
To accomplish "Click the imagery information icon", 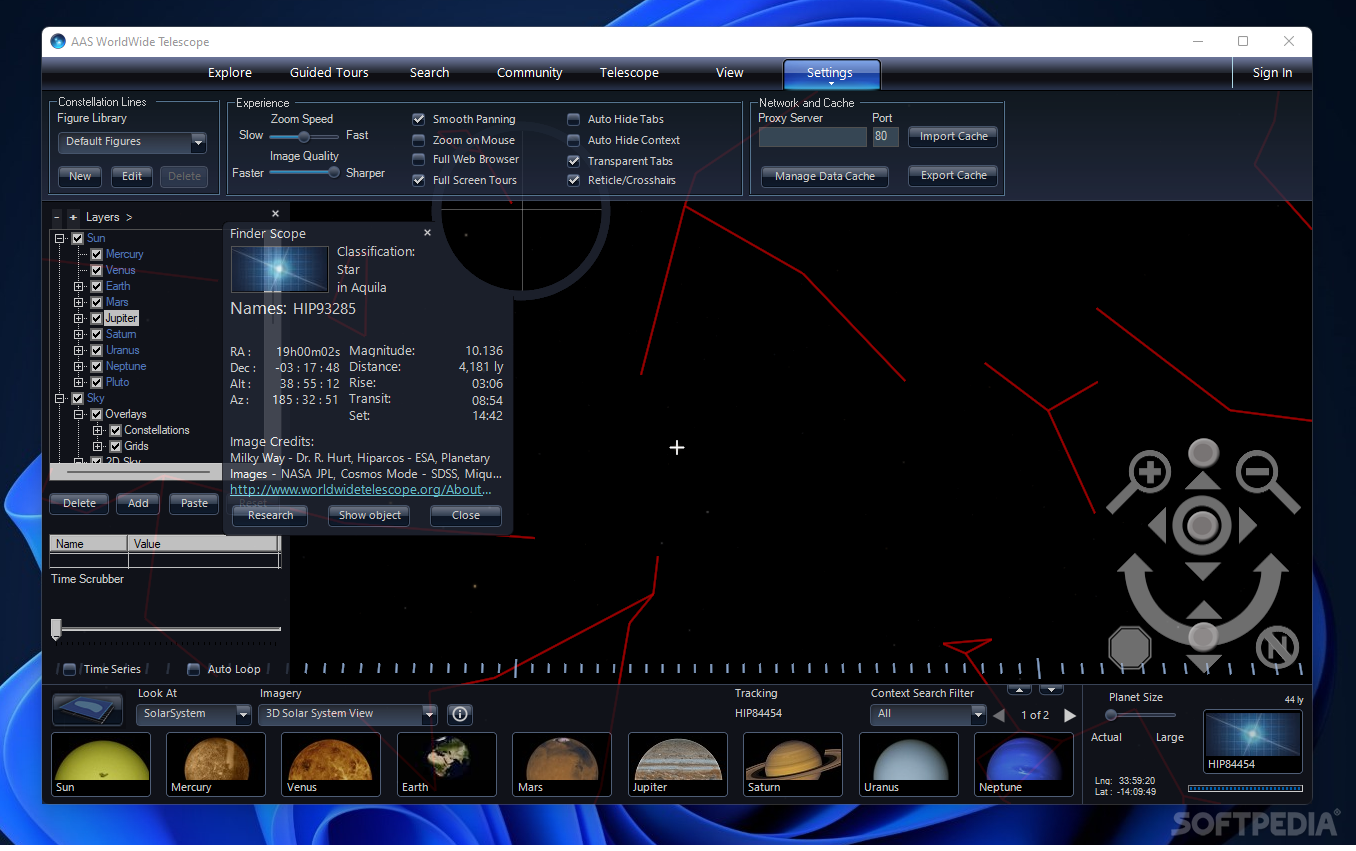I will 460,714.
